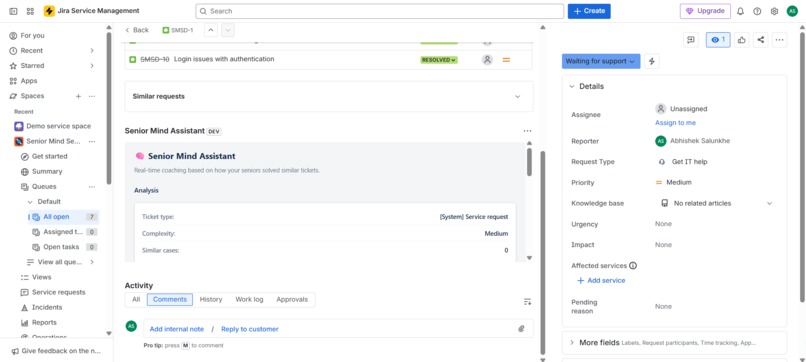Image resolution: width=806 pixels, height=362 pixels.
Task: Click Add internal note
Action: tap(177, 329)
